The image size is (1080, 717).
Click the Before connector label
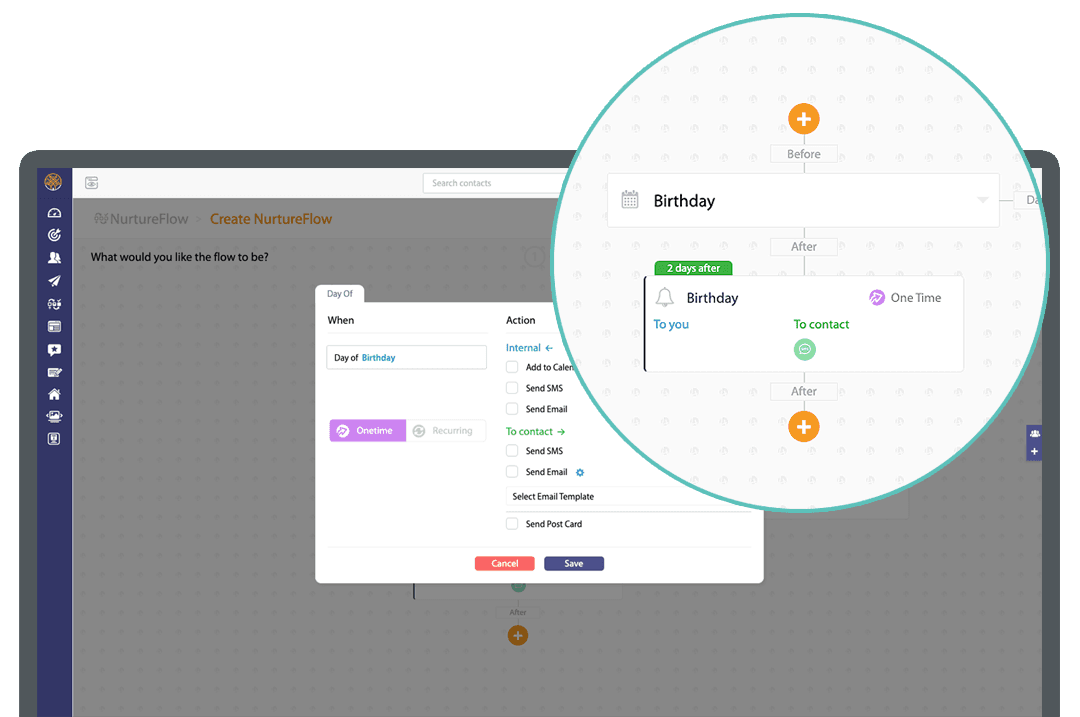point(804,154)
